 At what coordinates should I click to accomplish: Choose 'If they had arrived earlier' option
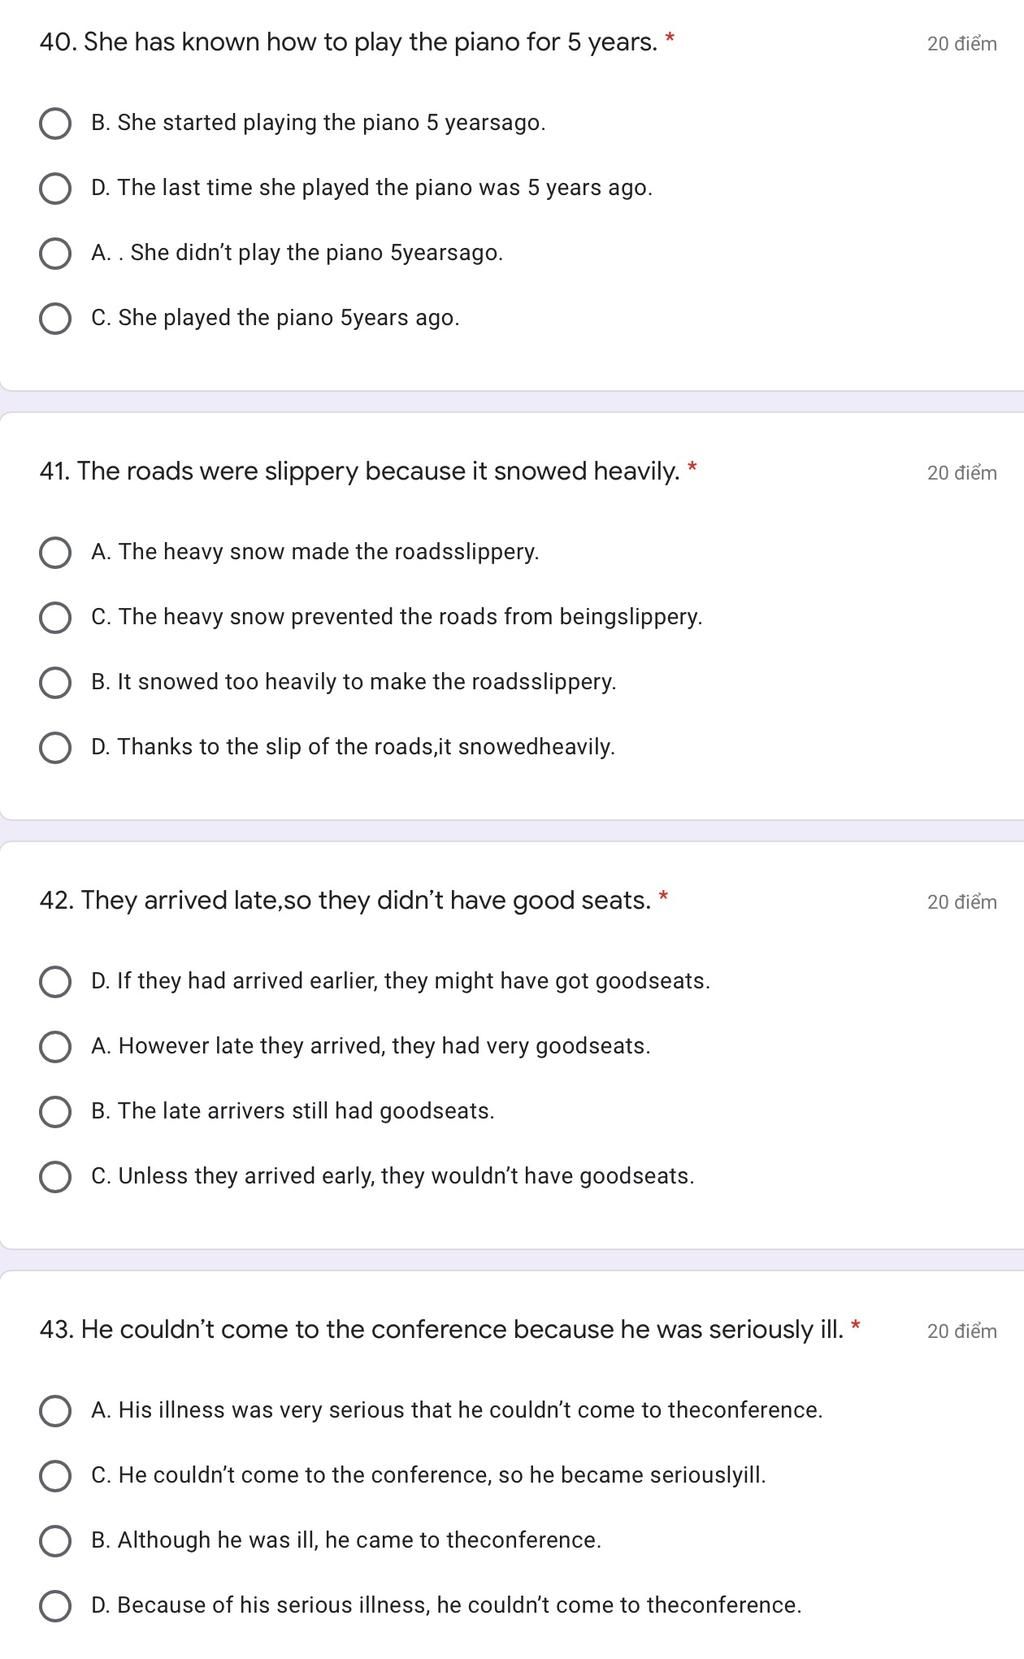pyautogui.click(x=54, y=982)
